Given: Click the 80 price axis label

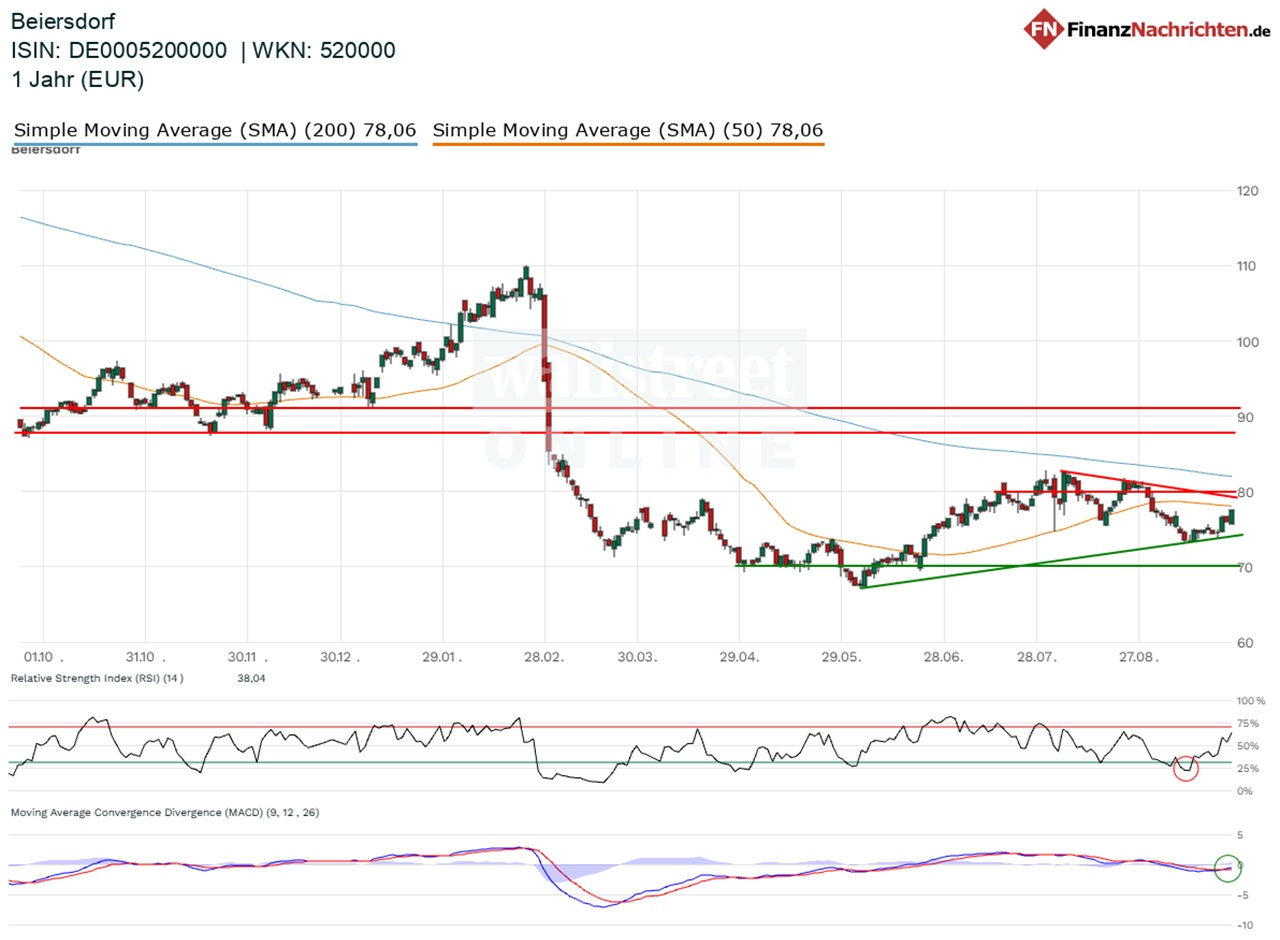Looking at the screenshot, I should pos(1248,492).
